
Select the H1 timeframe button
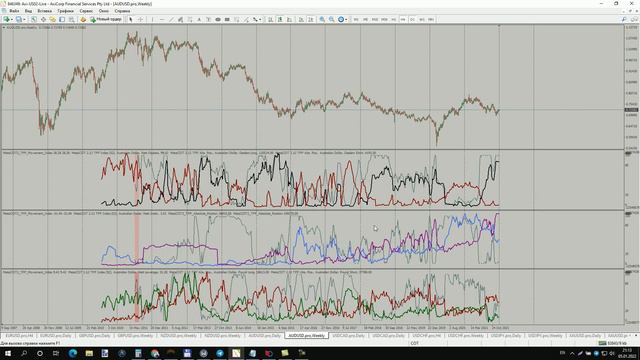click(393, 19)
